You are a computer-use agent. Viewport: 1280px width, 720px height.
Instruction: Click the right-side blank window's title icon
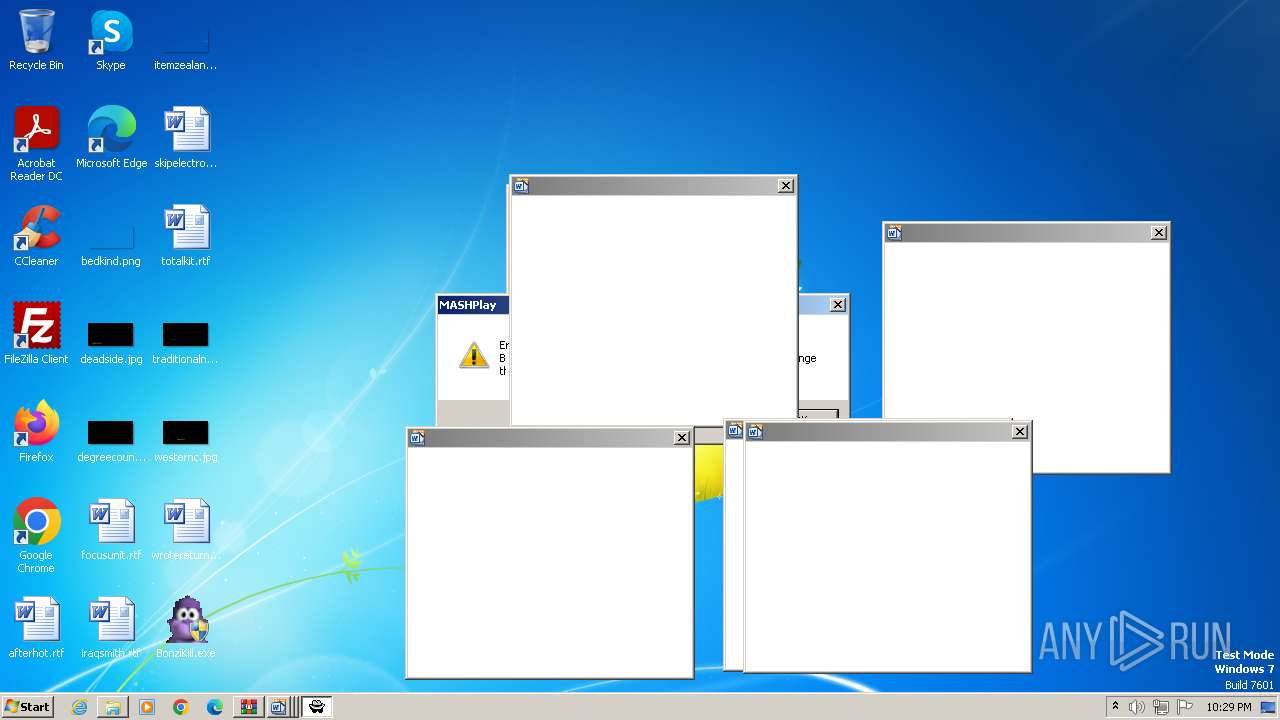coord(894,233)
